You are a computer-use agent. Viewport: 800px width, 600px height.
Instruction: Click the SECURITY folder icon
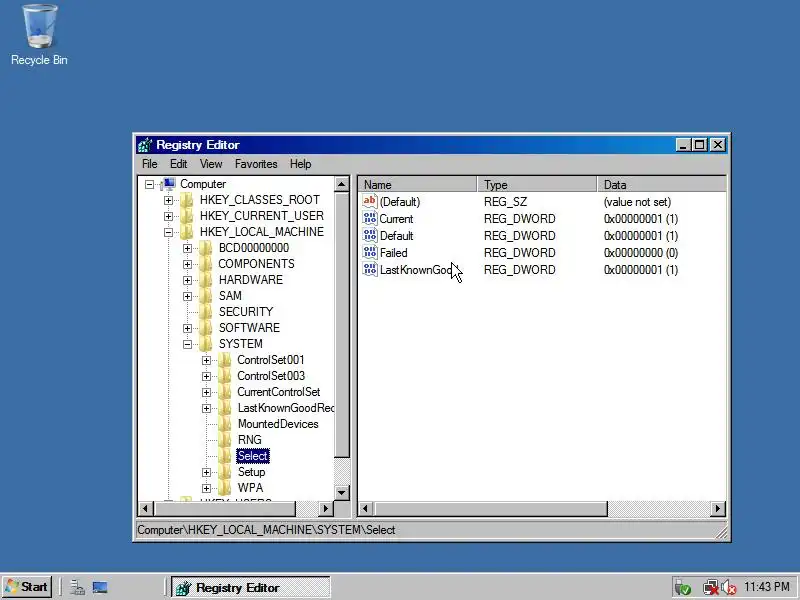click(x=206, y=312)
